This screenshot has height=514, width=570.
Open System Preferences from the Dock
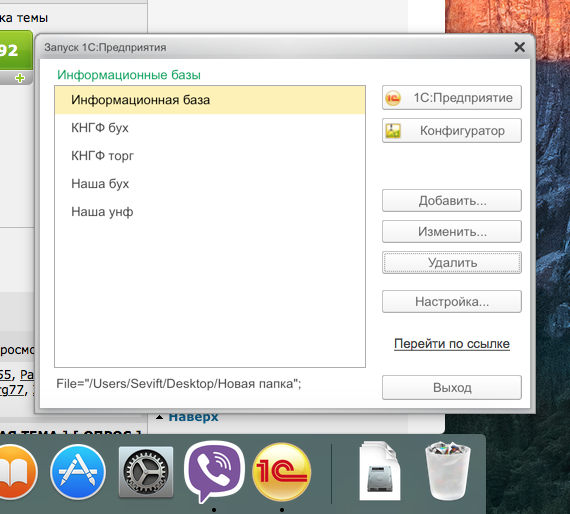click(x=146, y=472)
